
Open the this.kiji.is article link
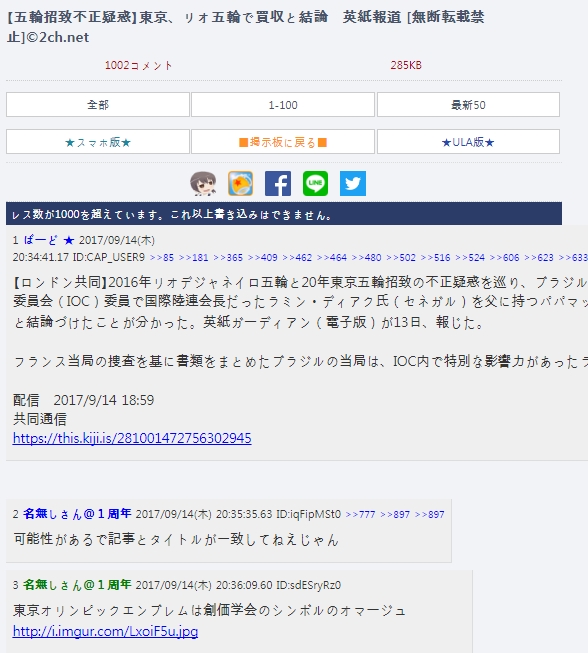132,438
